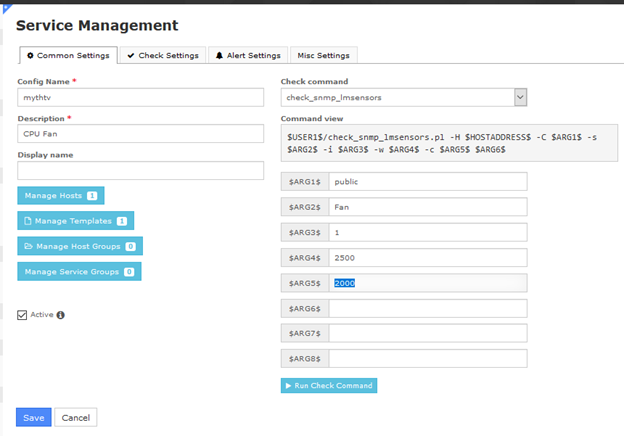Screen dimensions: 624x436
Task: Select the Misc Settings tab
Action: tap(324, 56)
